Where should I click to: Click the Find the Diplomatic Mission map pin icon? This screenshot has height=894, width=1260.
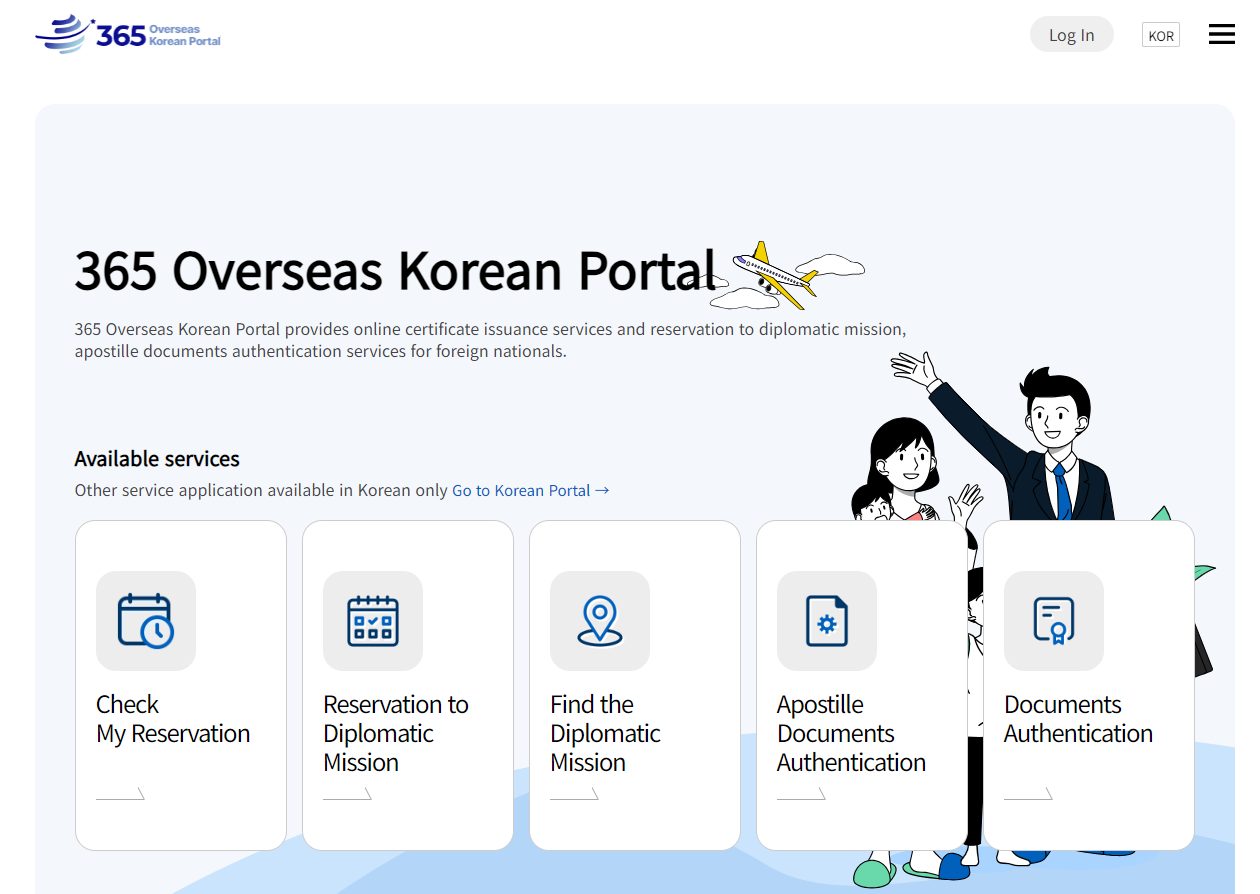click(x=600, y=621)
